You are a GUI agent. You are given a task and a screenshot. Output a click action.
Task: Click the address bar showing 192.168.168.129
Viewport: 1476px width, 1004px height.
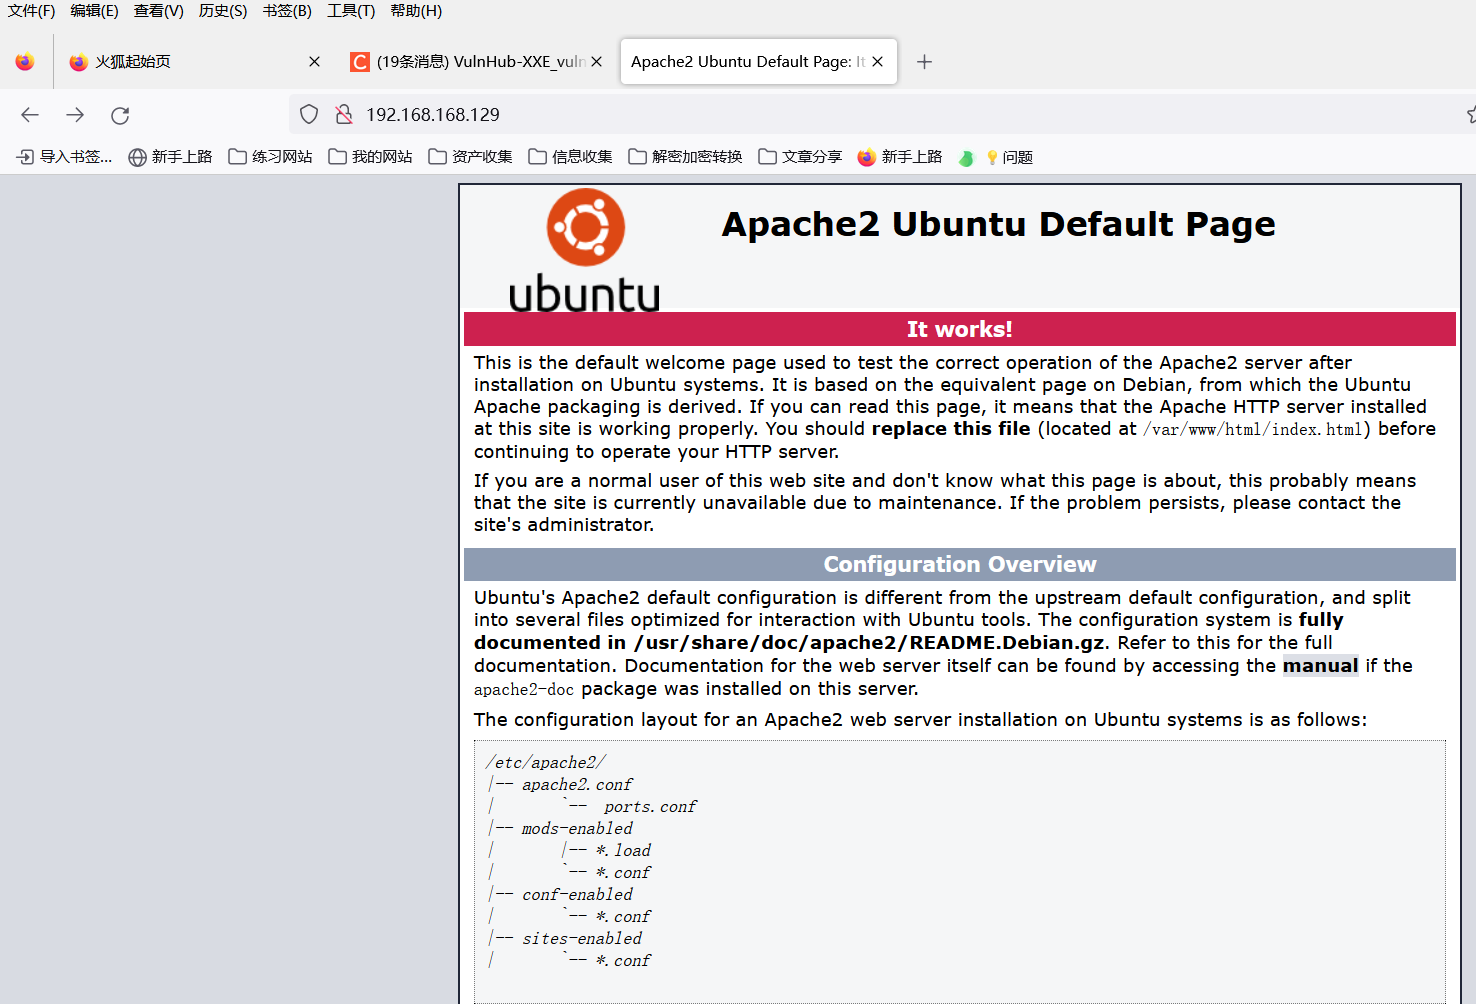pyautogui.click(x=880, y=115)
